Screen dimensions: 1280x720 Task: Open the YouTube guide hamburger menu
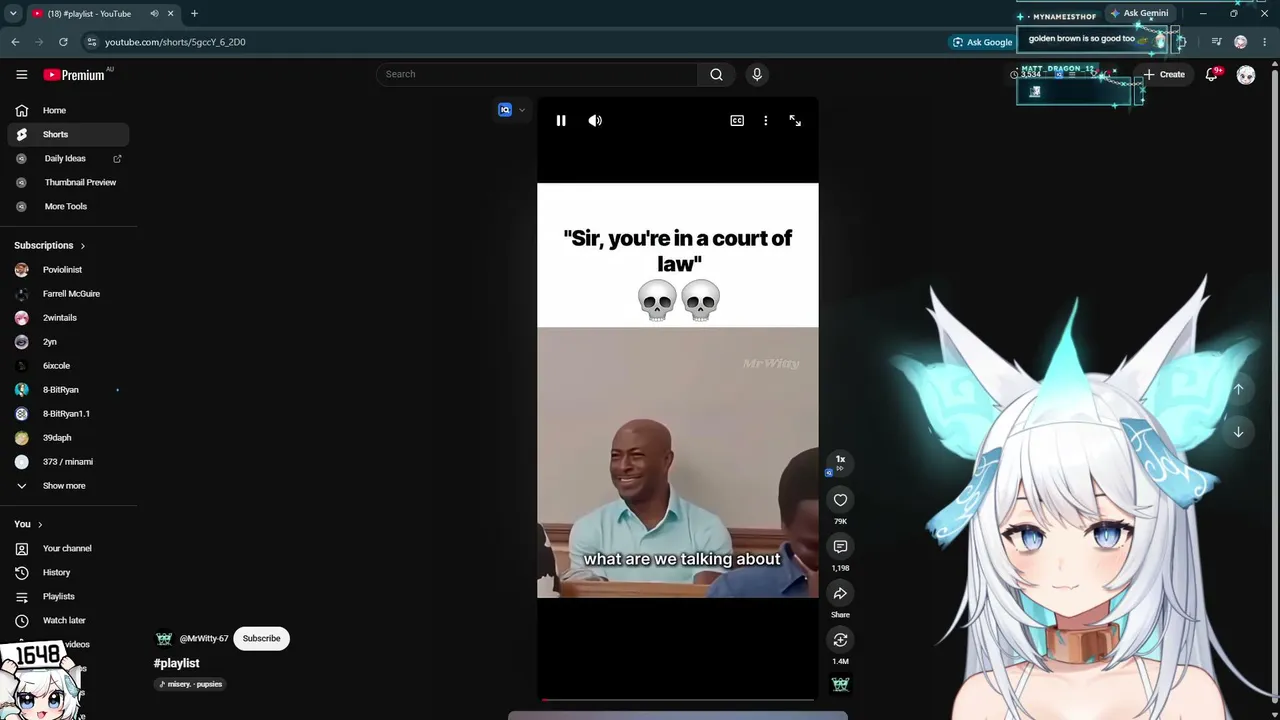pyautogui.click(x=21, y=74)
